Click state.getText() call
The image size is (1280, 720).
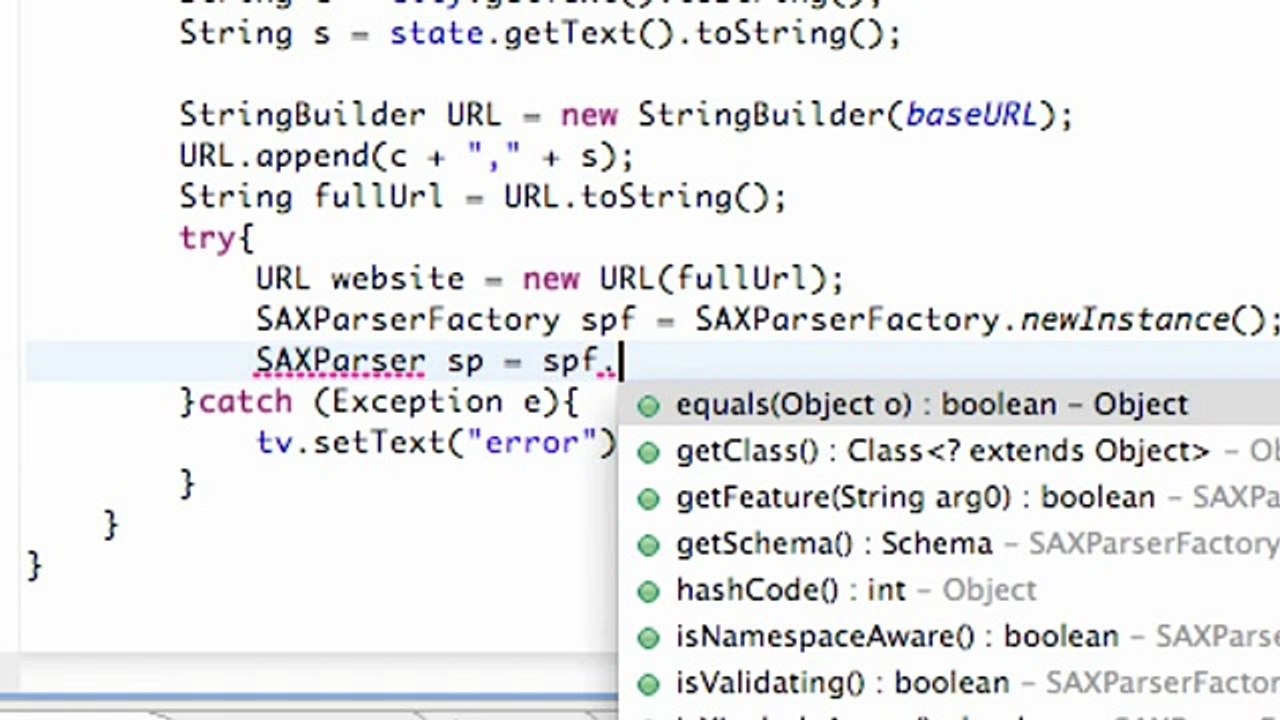click(532, 34)
